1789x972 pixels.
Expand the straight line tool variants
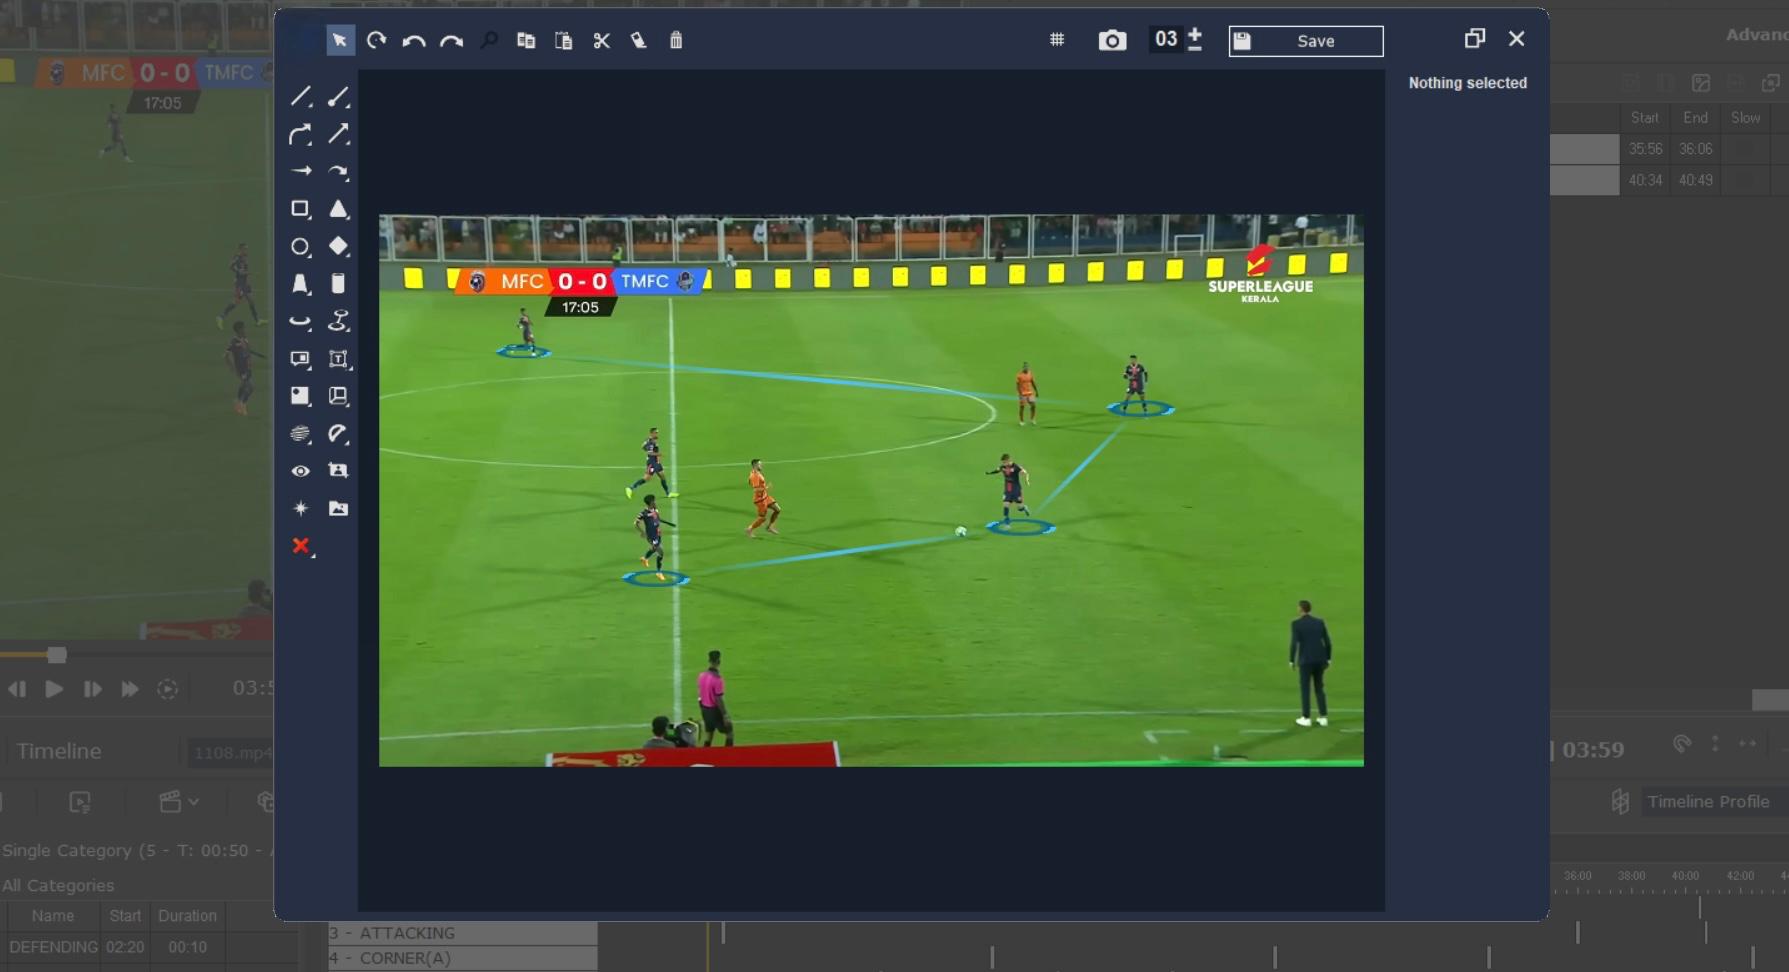pos(301,97)
